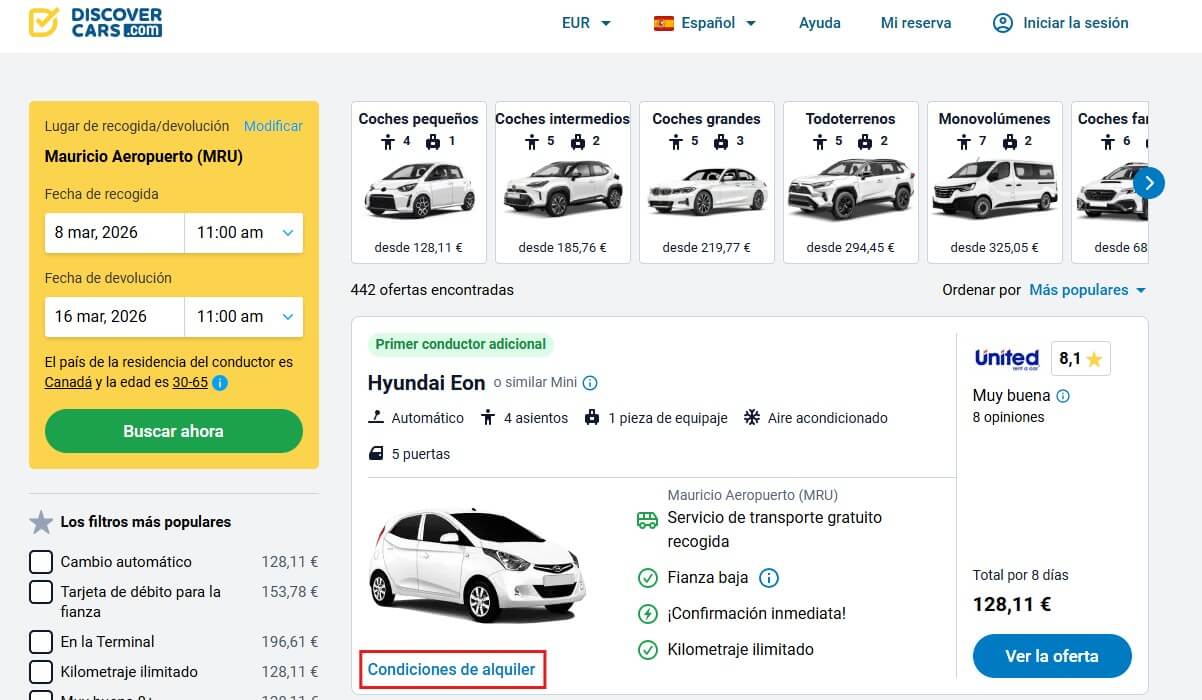Click the info icon beside o similar Mini
This screenshot has width=1202, height=700.
coord(589,382)
